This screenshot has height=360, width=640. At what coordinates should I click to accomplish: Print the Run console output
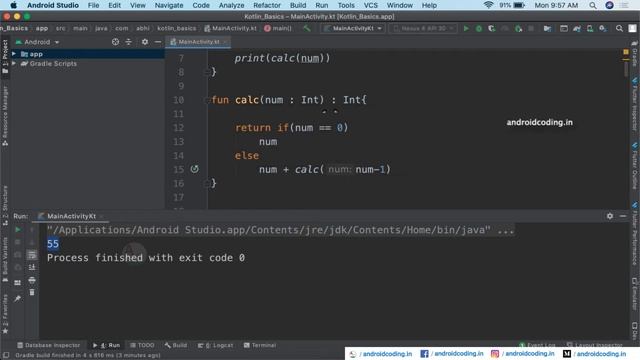pyautogui.click(x=32, y=280)
